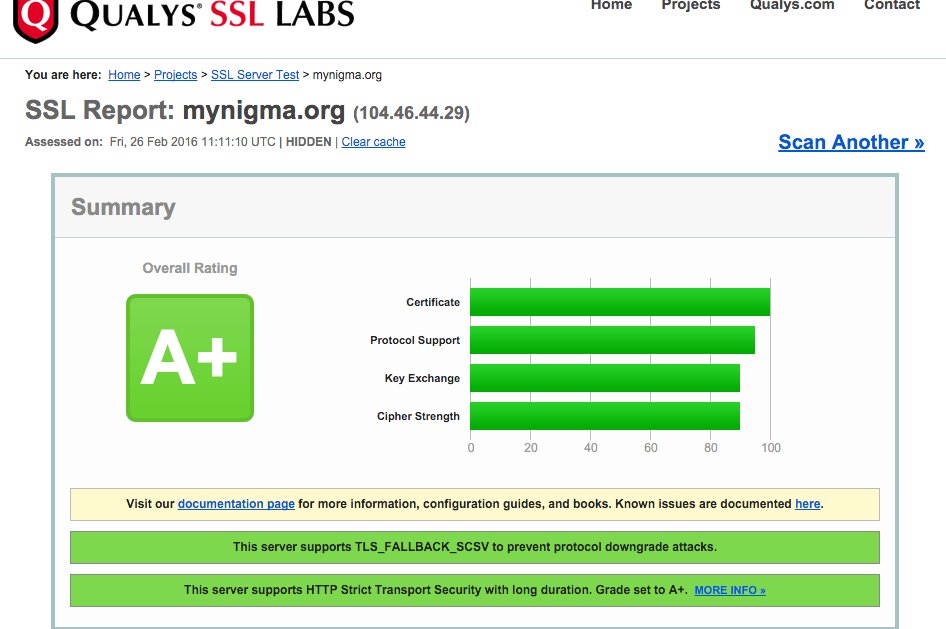The image size is (946, 629).
Task: Follow the Projects breadcrumb link
Action: tap(176, 75)
